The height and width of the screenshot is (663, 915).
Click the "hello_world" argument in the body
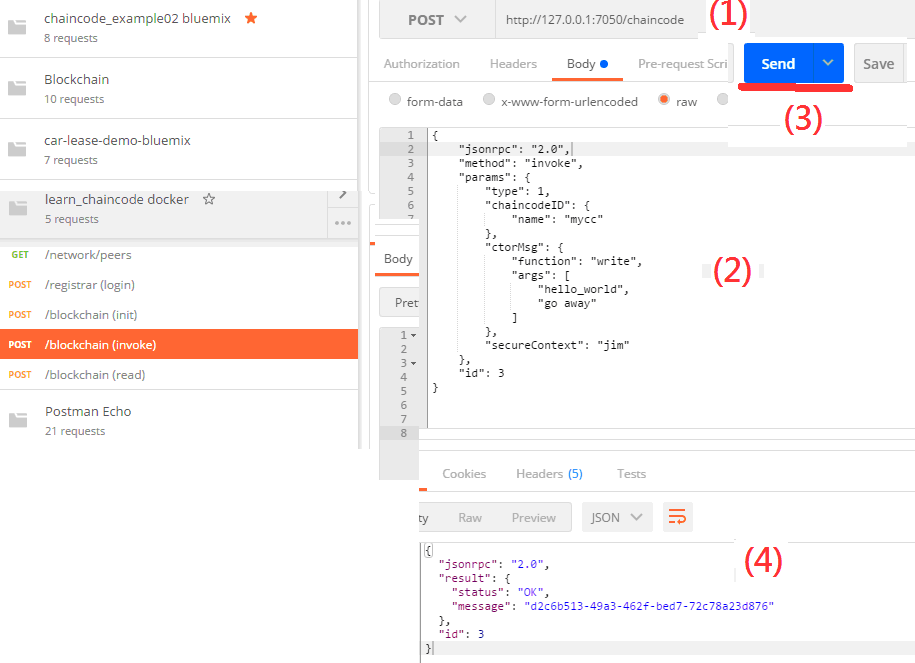click(x=582, y=289)
